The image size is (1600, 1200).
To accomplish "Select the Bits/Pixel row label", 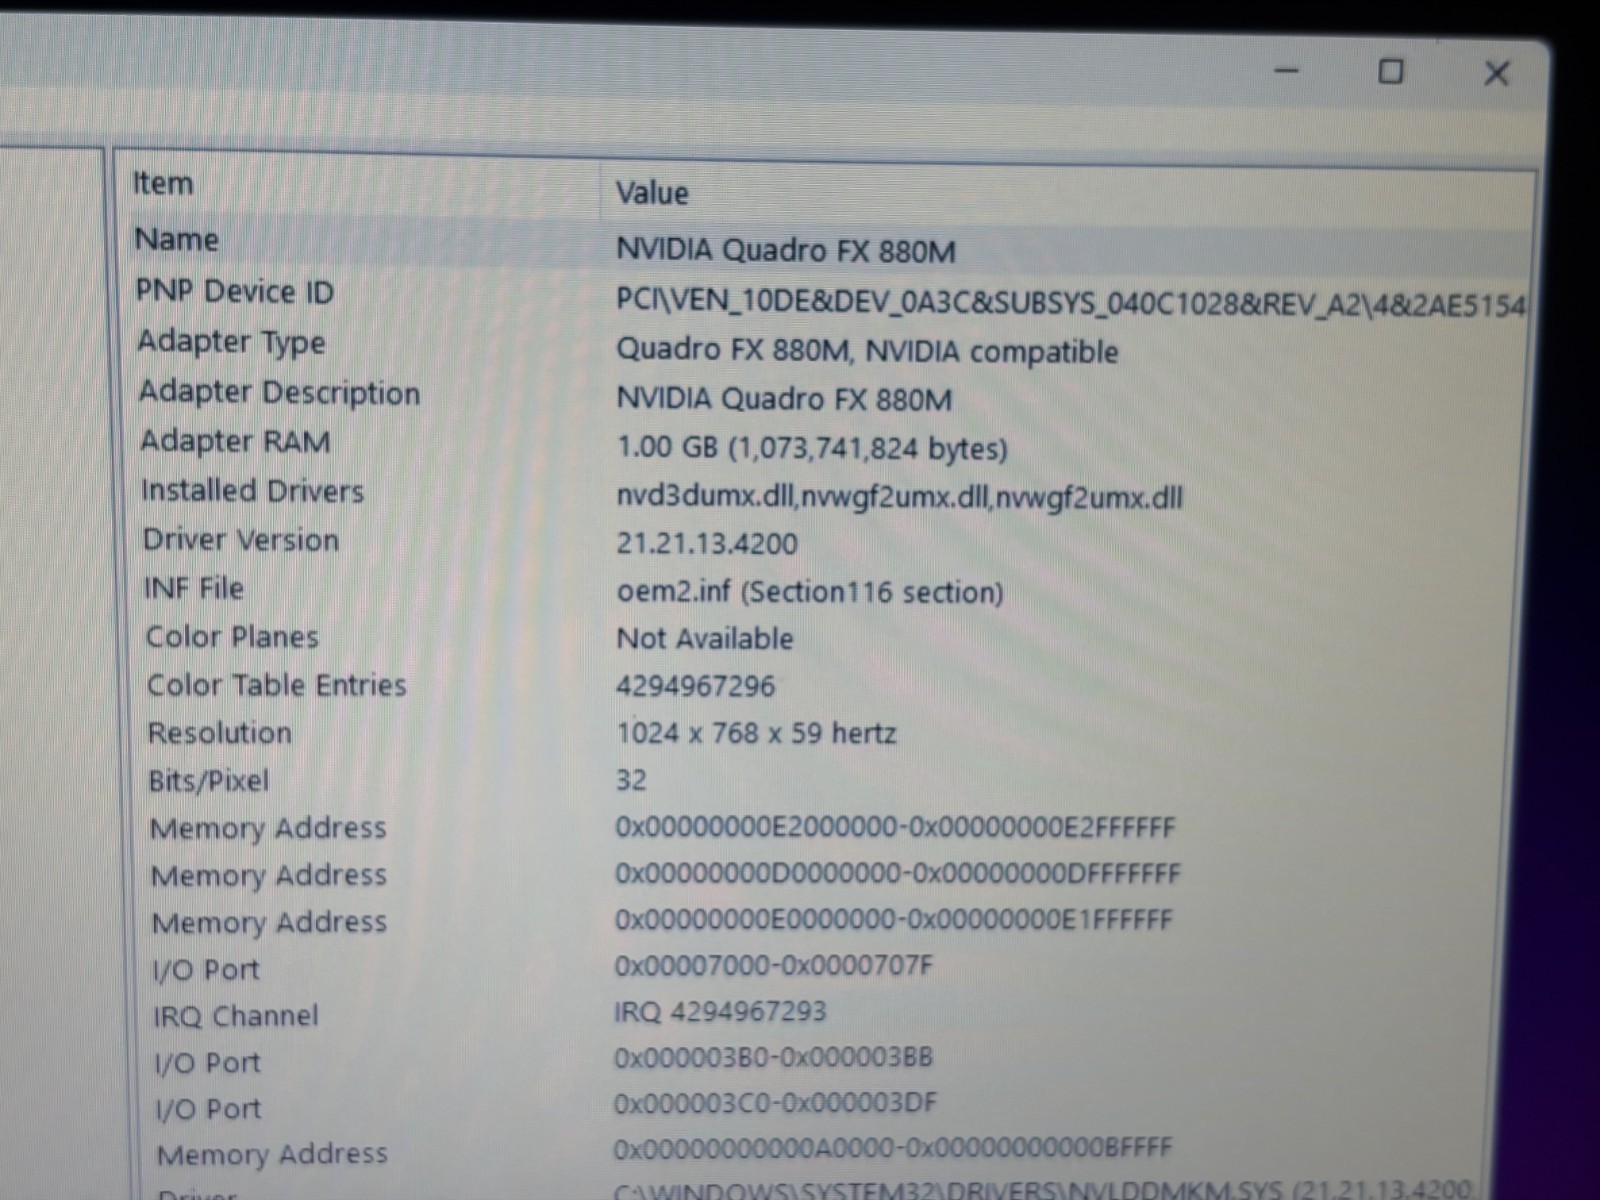I will [x=209, y=781].
